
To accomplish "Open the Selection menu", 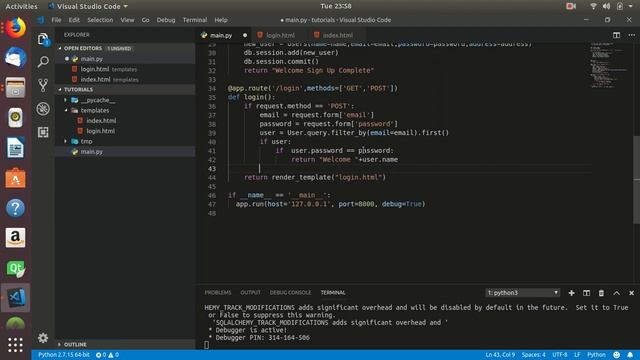I will click(x=100, y=20).
